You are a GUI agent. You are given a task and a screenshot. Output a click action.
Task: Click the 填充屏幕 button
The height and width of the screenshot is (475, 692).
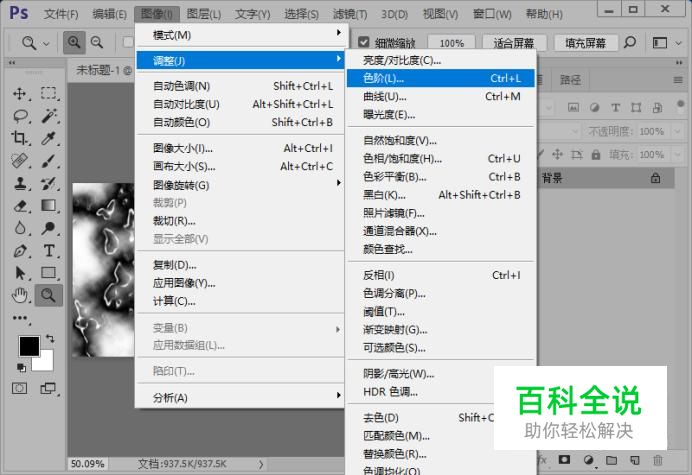tap(585, 43)
